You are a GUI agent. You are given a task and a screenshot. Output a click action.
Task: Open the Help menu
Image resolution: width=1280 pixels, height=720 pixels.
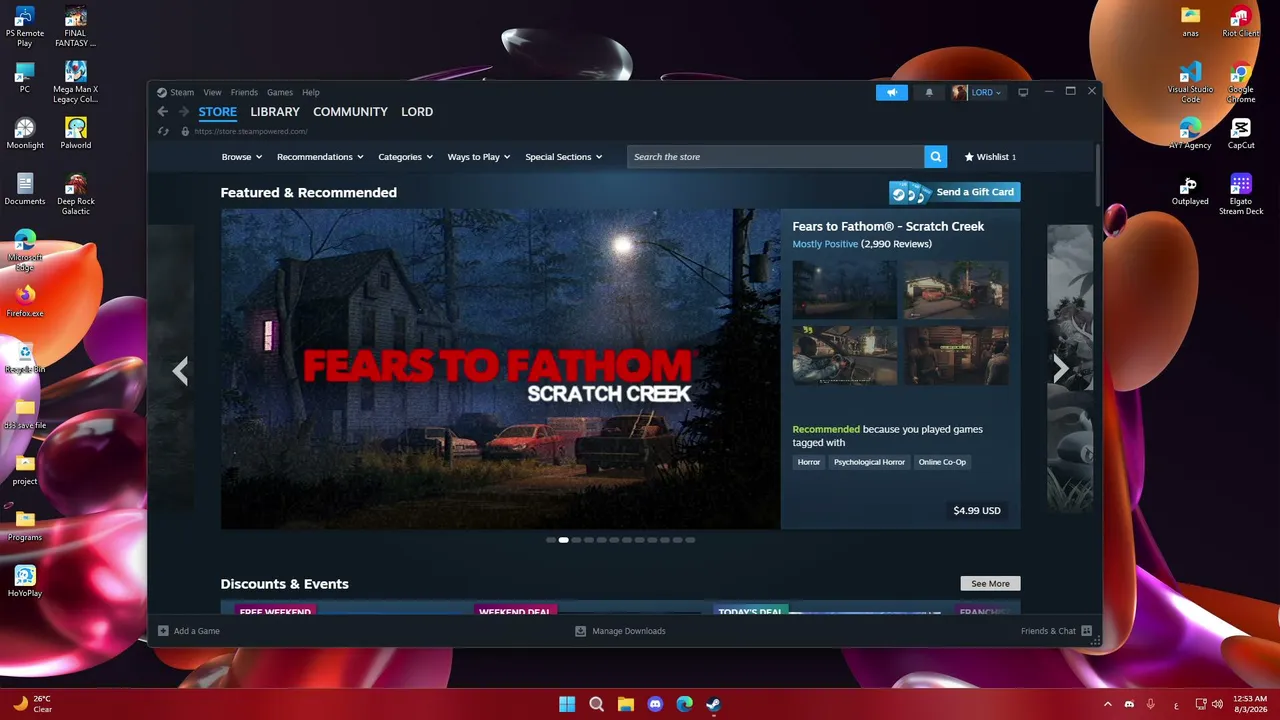coord(311,92)
